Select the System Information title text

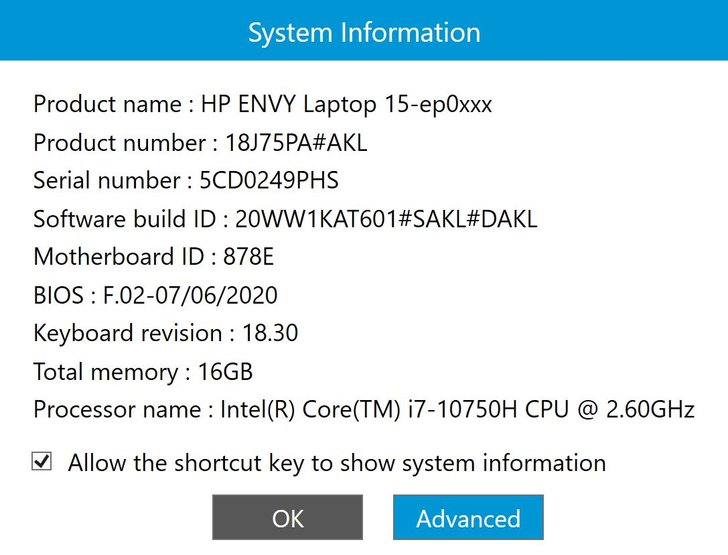click(x=364, y=33)
